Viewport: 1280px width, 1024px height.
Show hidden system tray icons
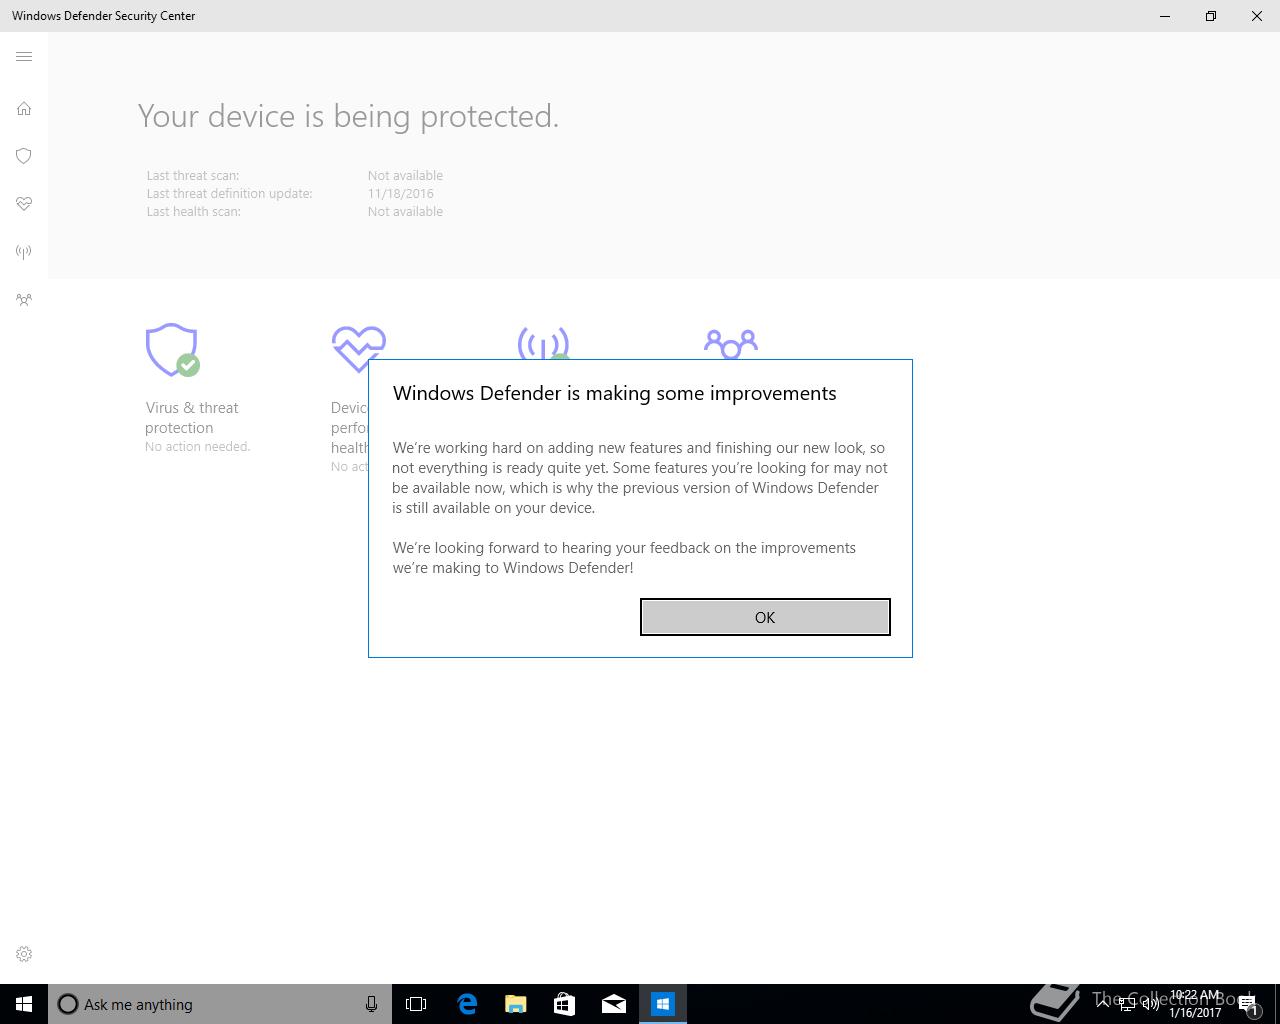click(x=1103, y=1004)
